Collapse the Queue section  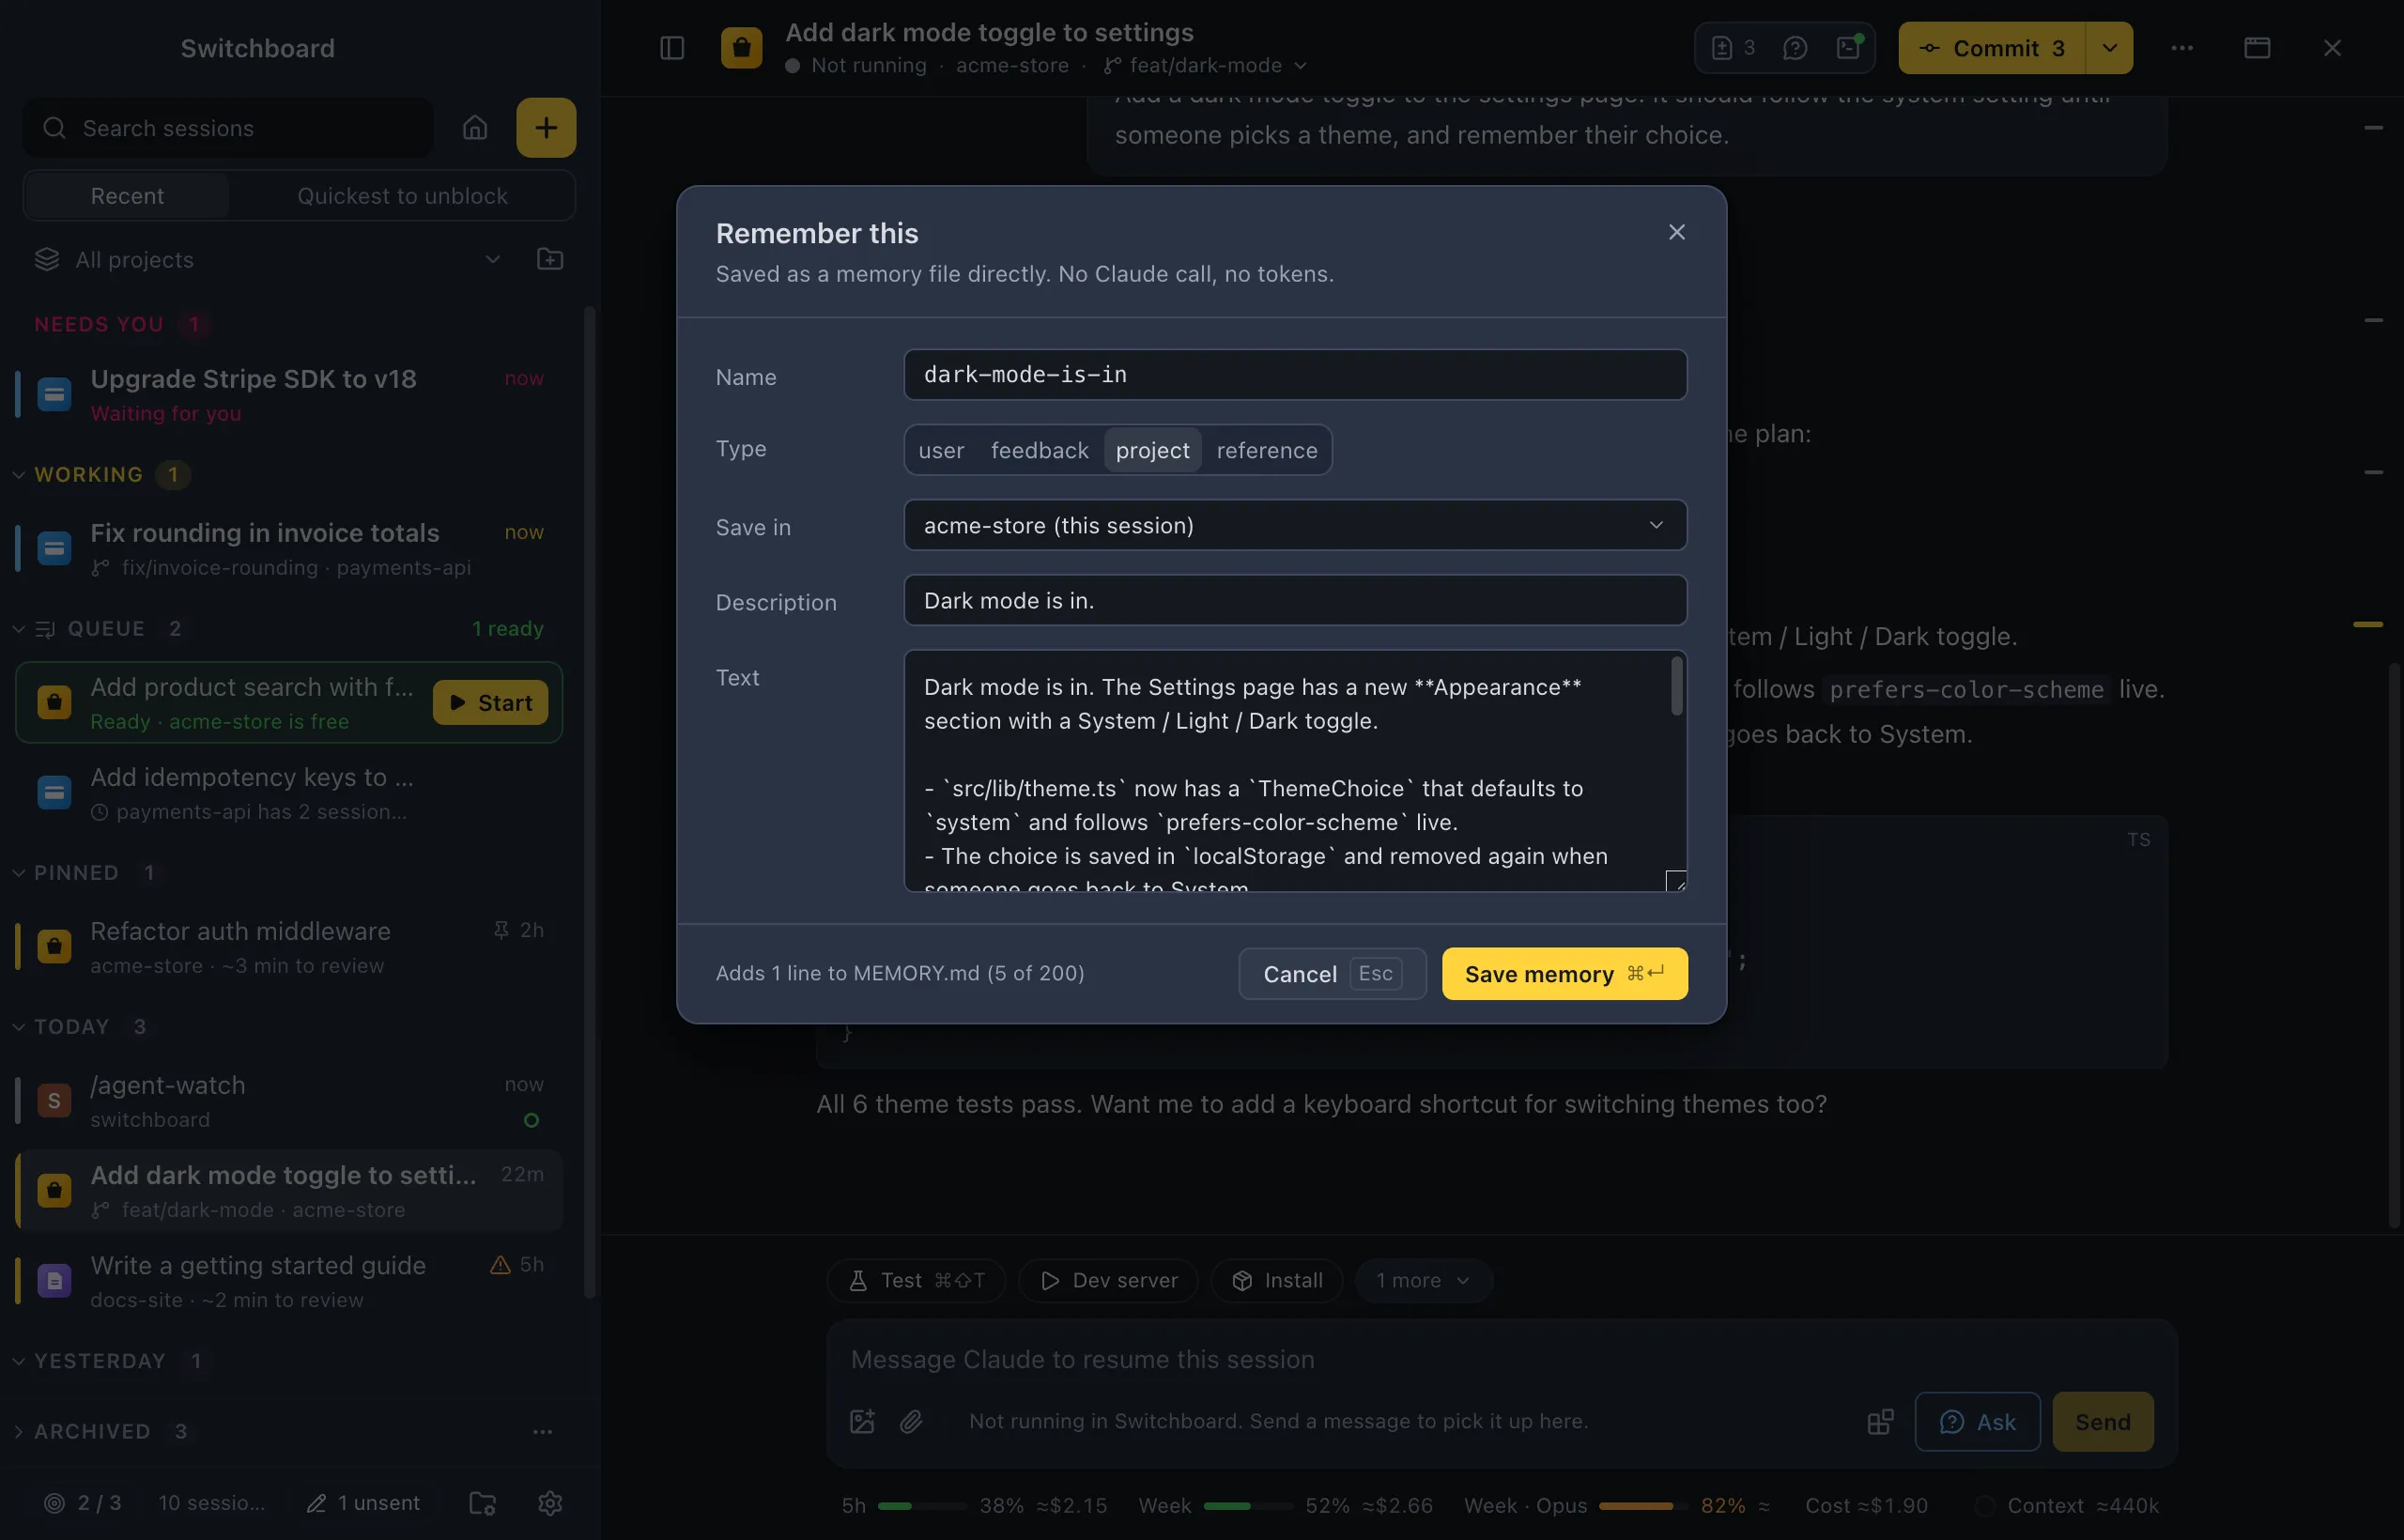tap(18, 628)
